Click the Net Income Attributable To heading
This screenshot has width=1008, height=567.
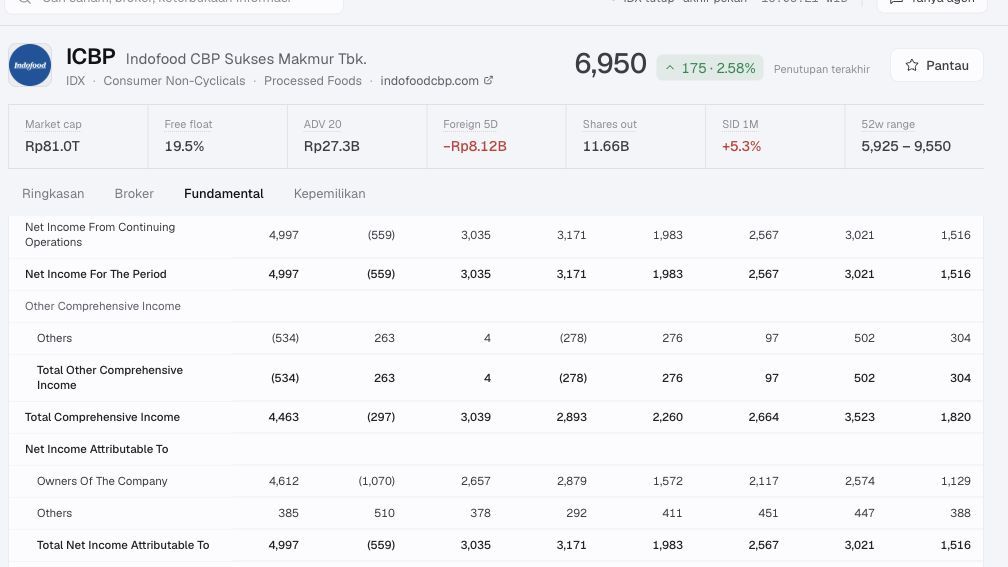tap(96, 449)
